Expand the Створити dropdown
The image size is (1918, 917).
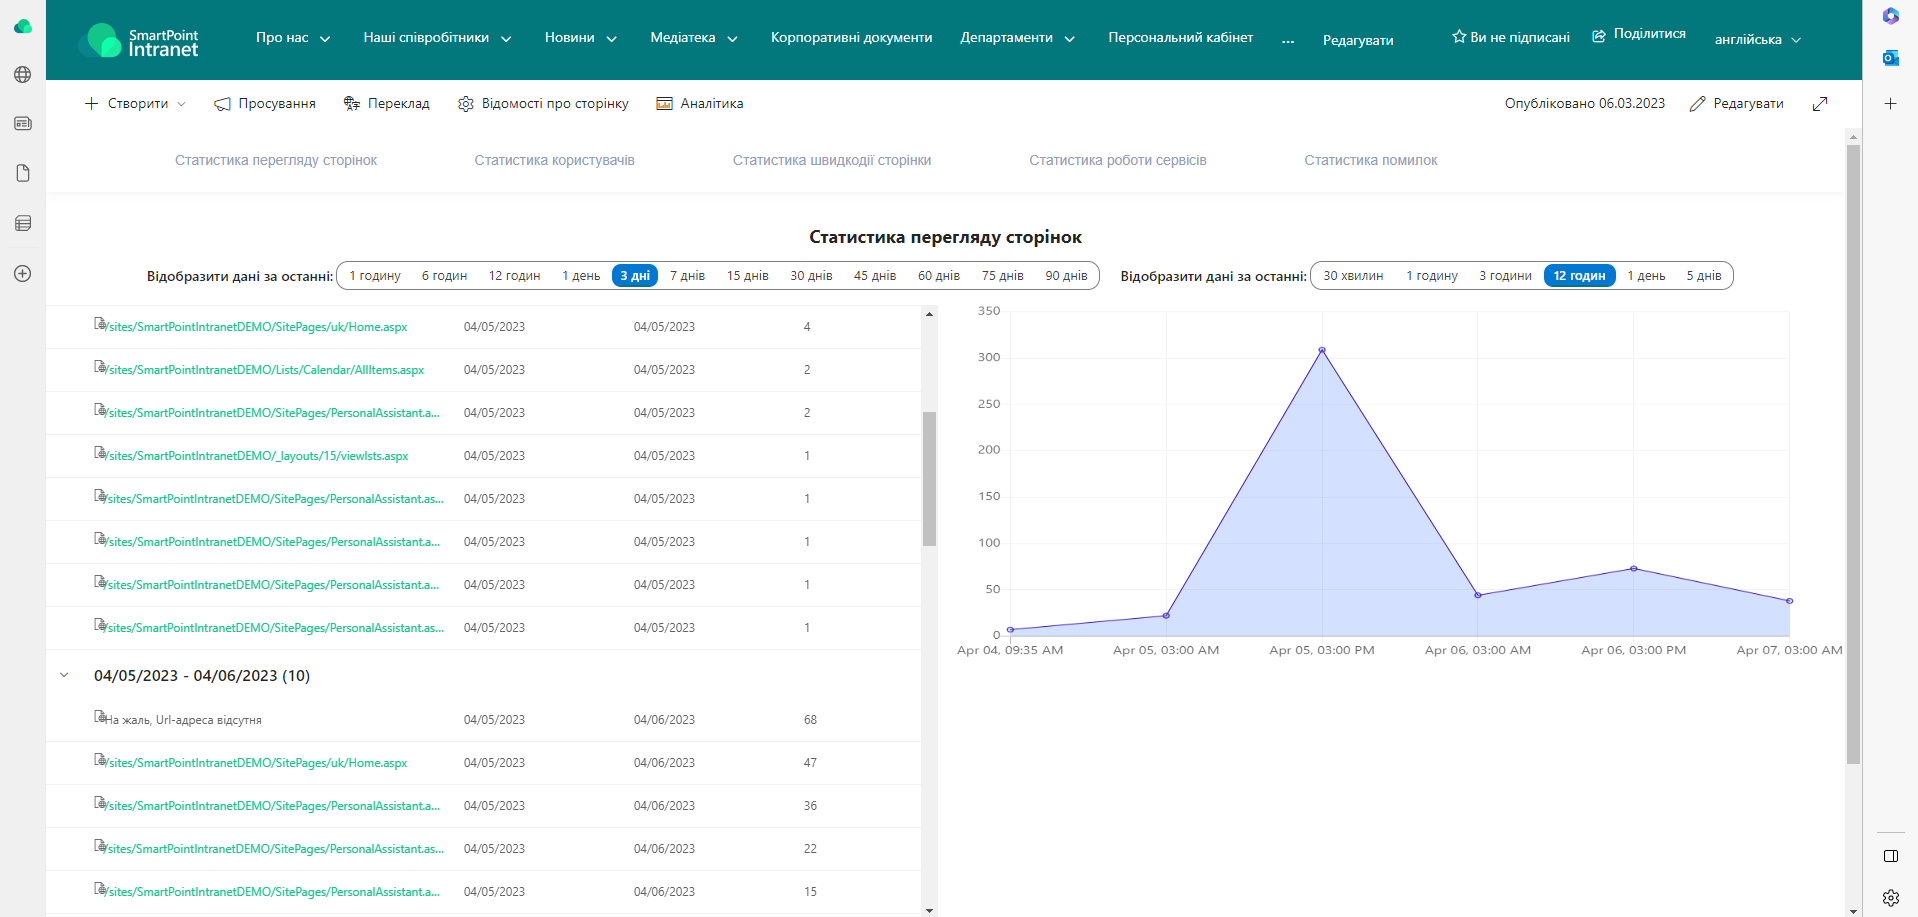pos(136,104)
